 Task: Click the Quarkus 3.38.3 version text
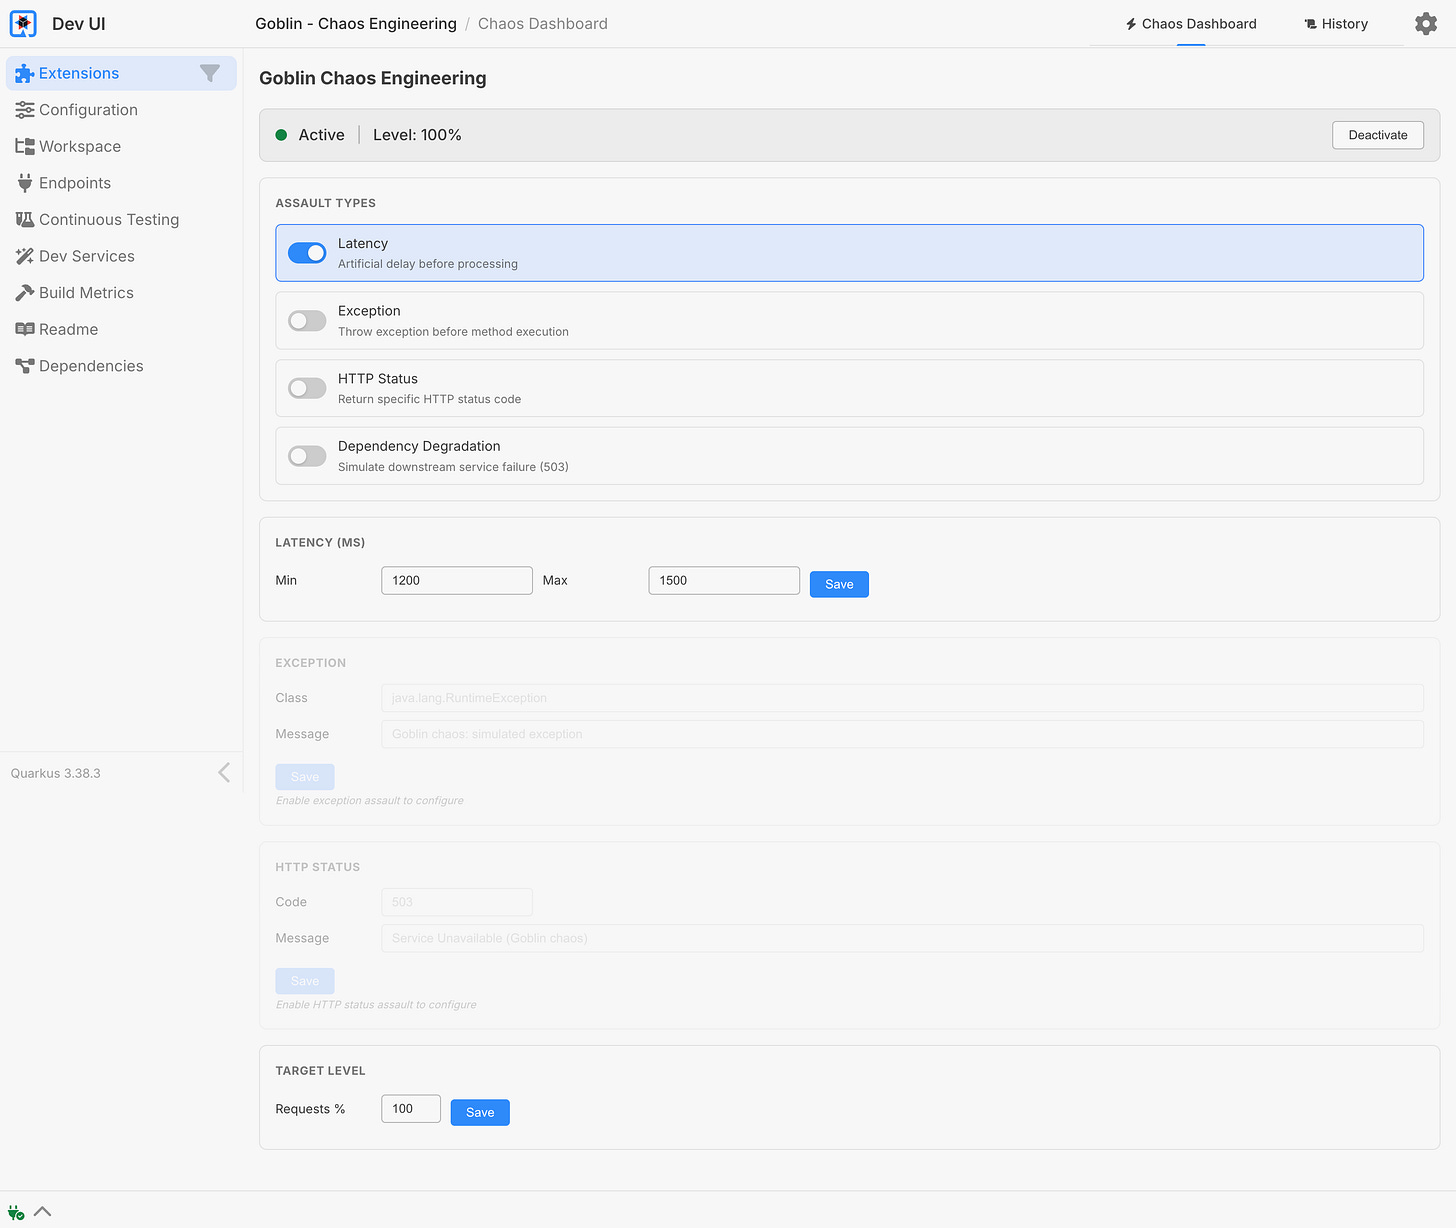[56, 773]
